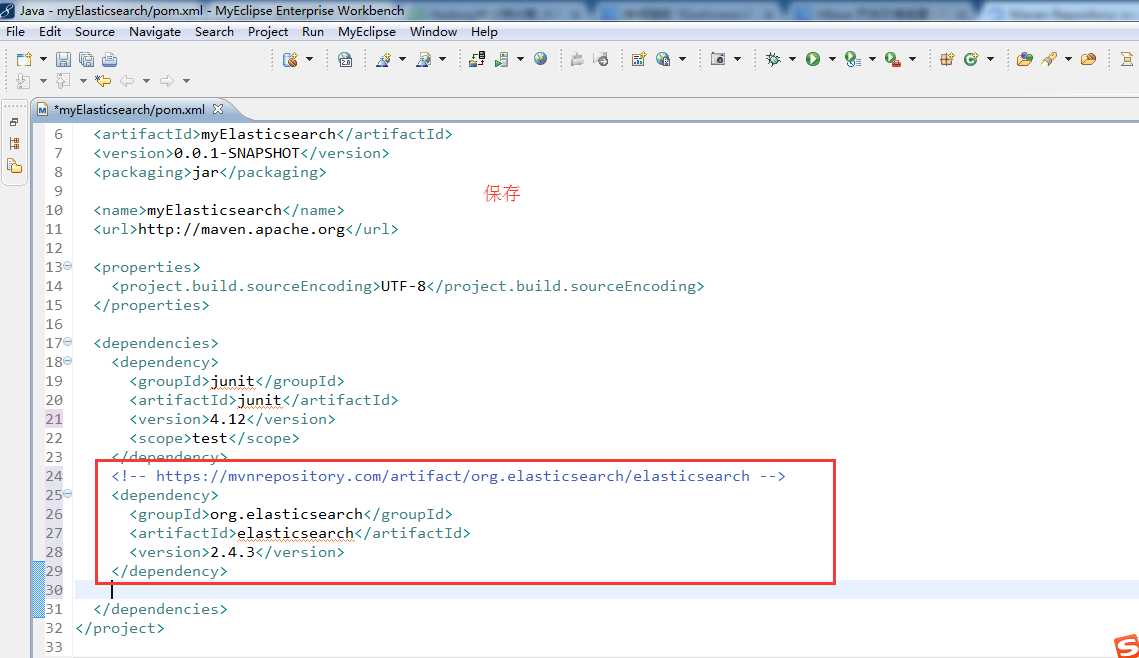Click the 2.0 project toolbar icon
Image resolution: width=1139 pixels, height=658 pixels.
pos(345,60)
